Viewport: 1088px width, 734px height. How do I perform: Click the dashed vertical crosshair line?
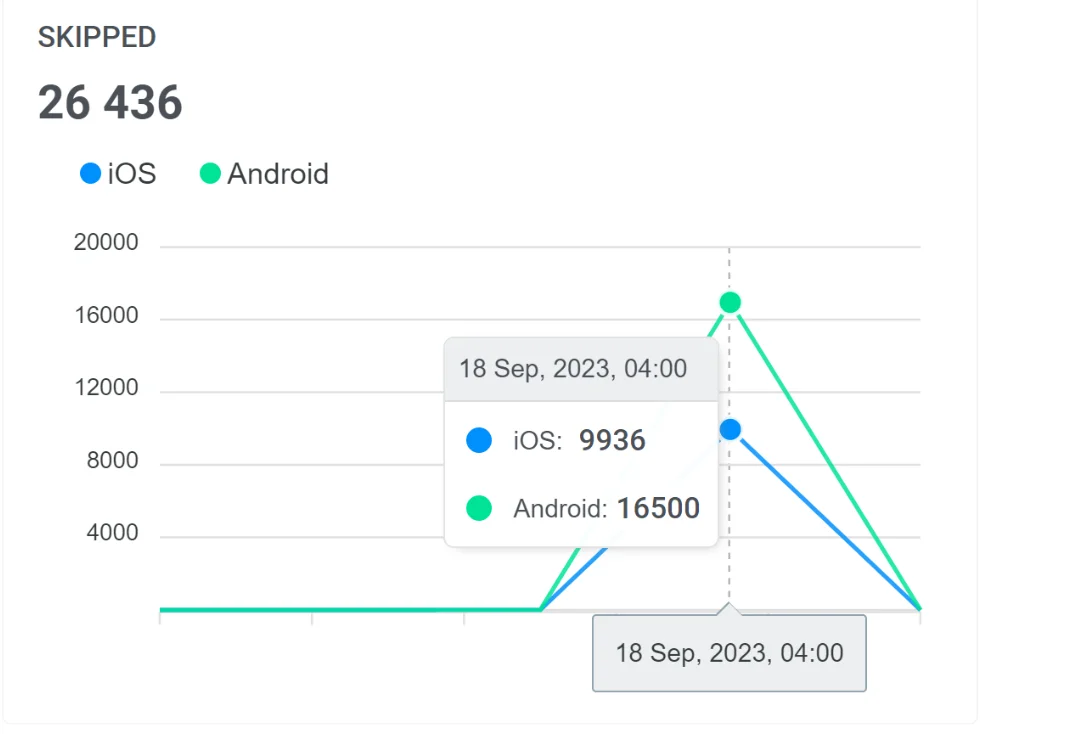point(729,260)
